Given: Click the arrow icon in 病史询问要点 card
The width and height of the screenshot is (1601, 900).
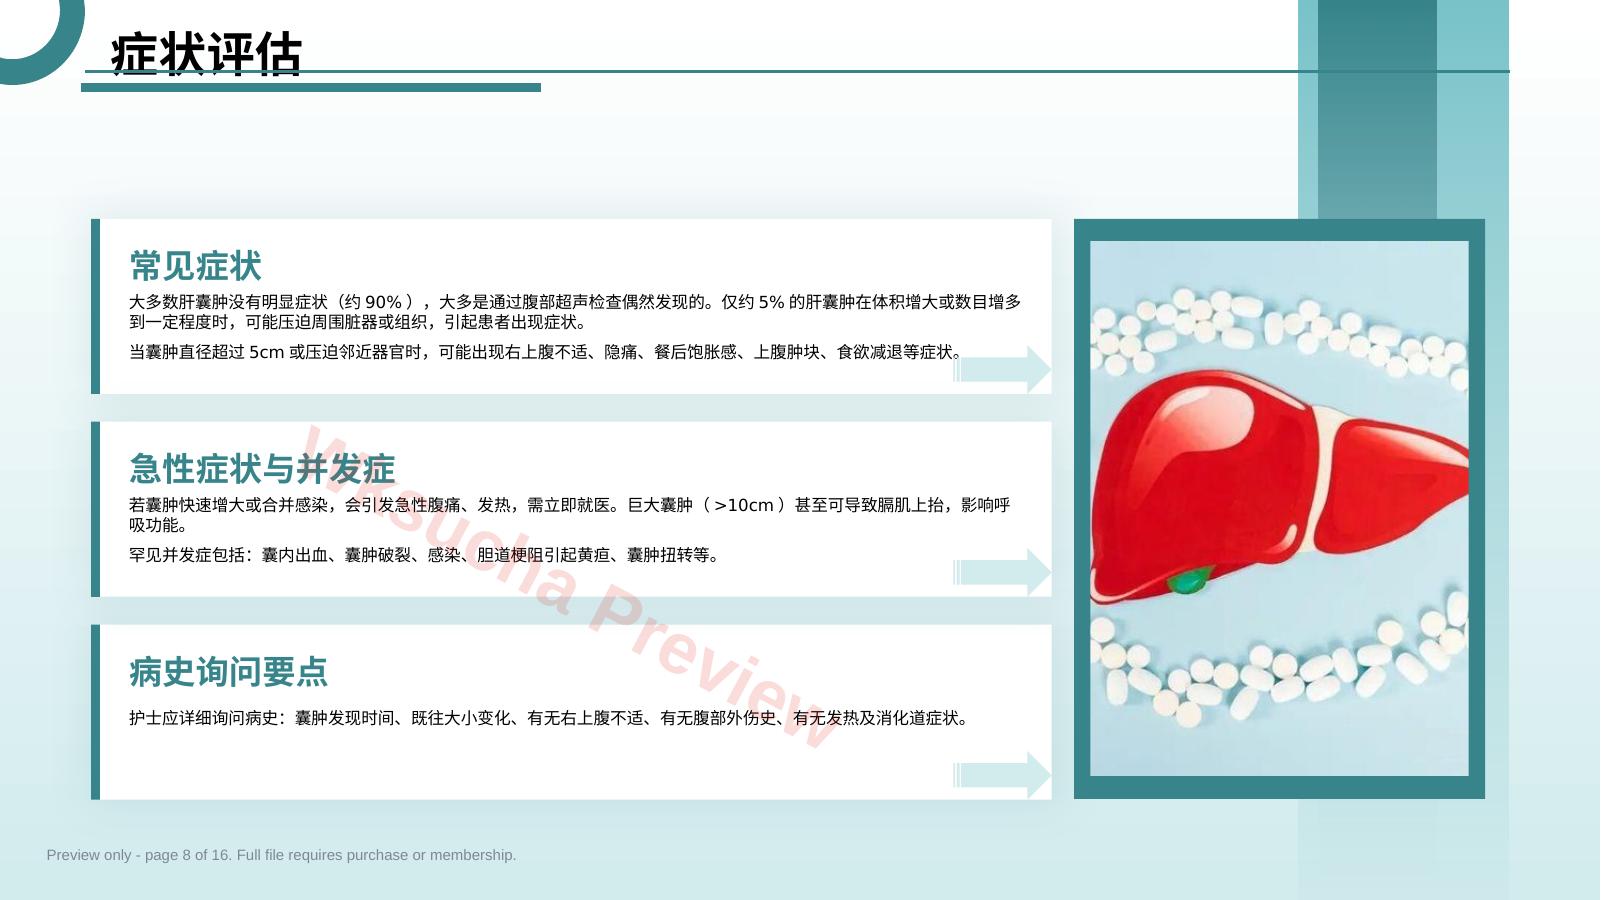Looking at the screenshot, I should point(1001,775).
